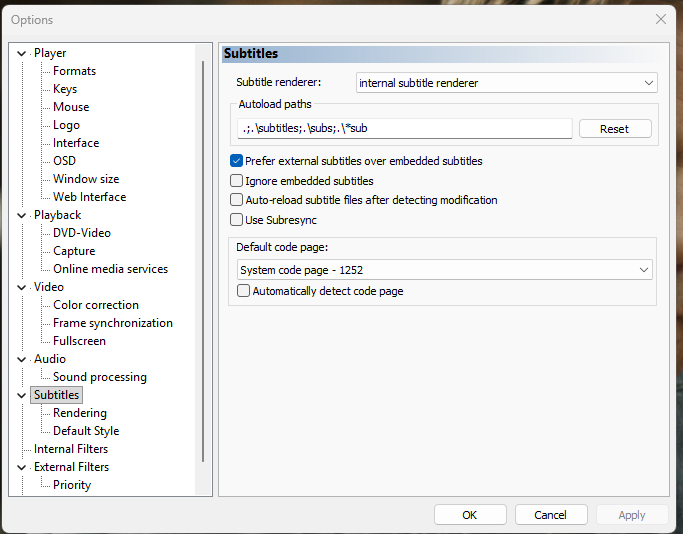Open the Keys settings page
Viewport: 683px width, 534px height.
point(65,89)
